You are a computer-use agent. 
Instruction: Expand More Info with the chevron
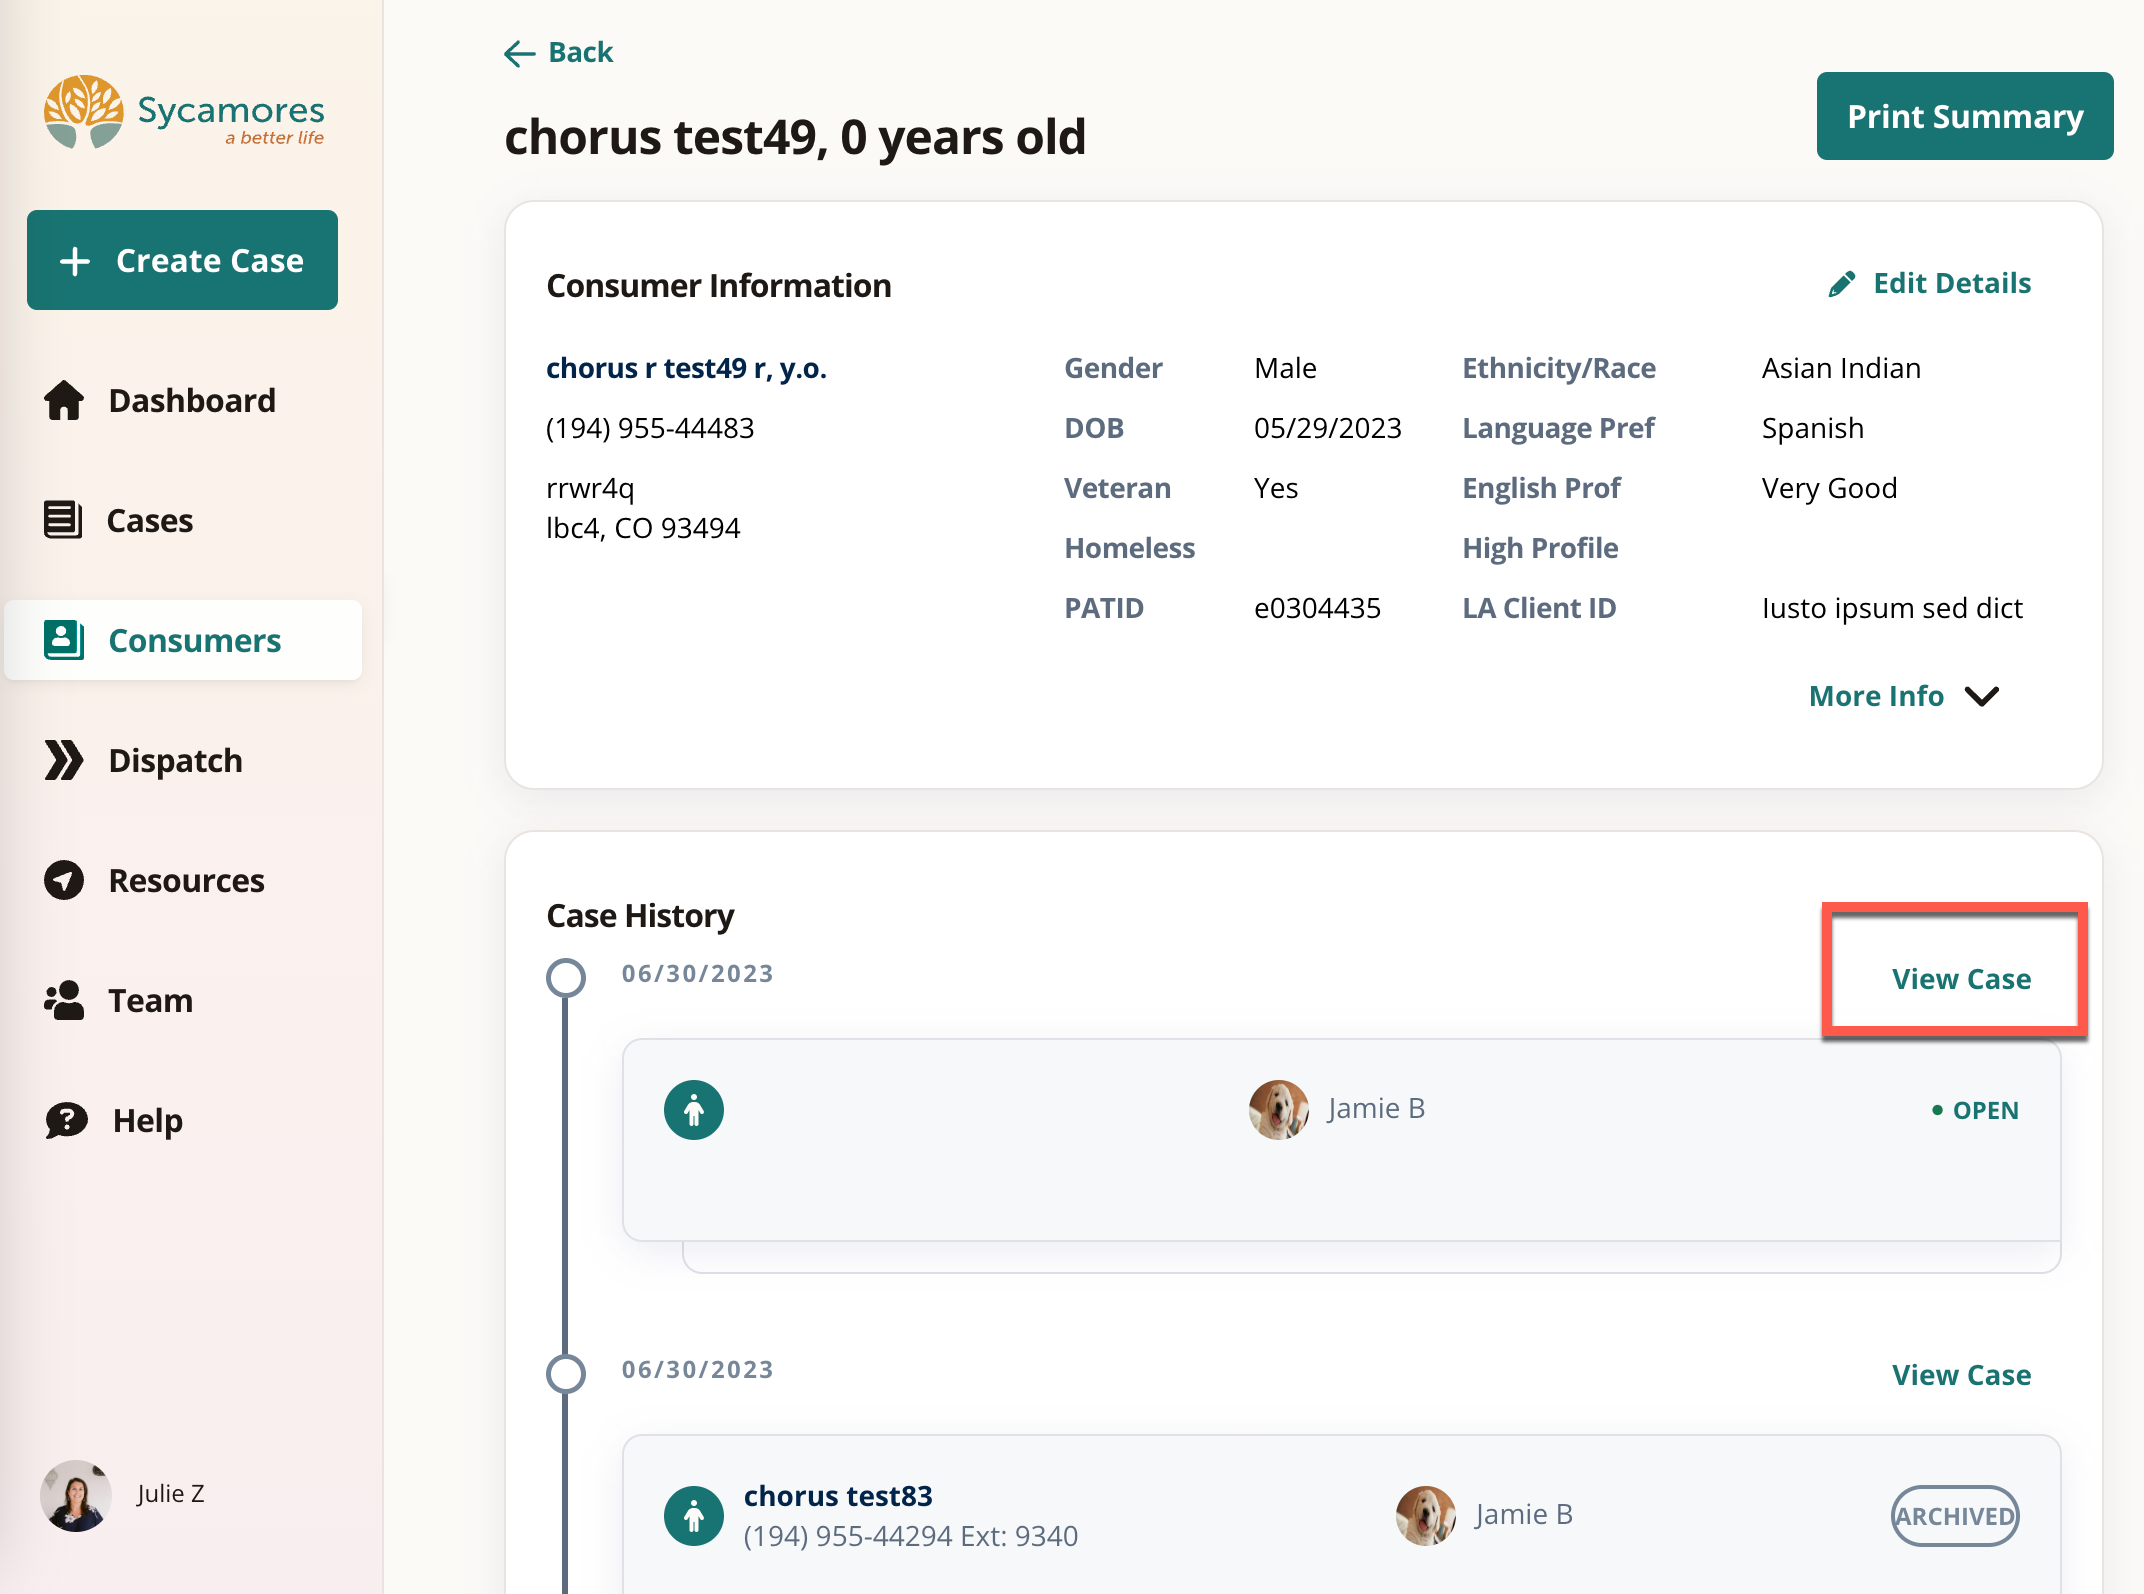click(1982, 696)
